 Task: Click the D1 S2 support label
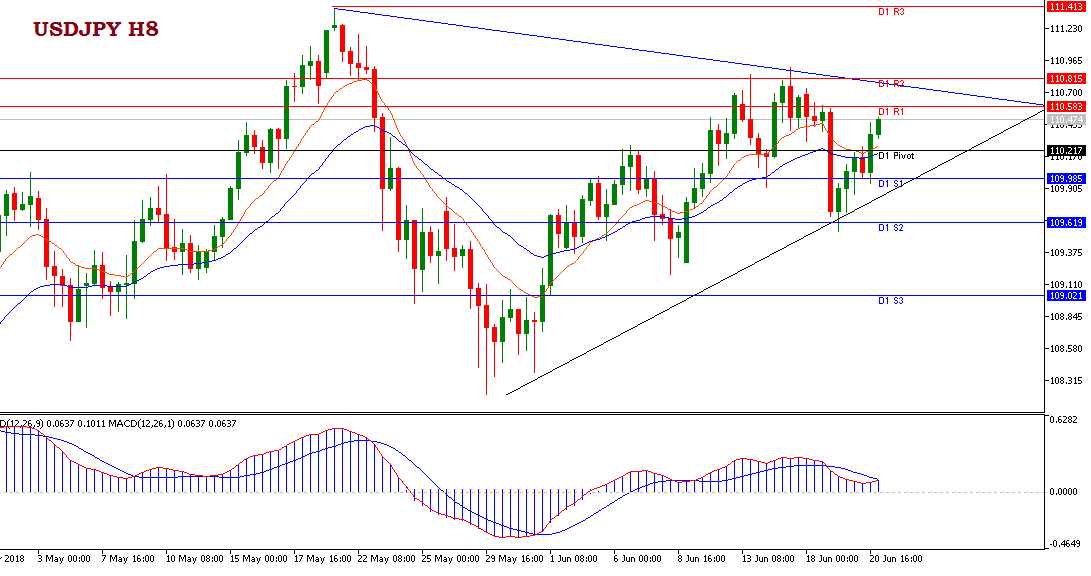[x=891, y=227]
